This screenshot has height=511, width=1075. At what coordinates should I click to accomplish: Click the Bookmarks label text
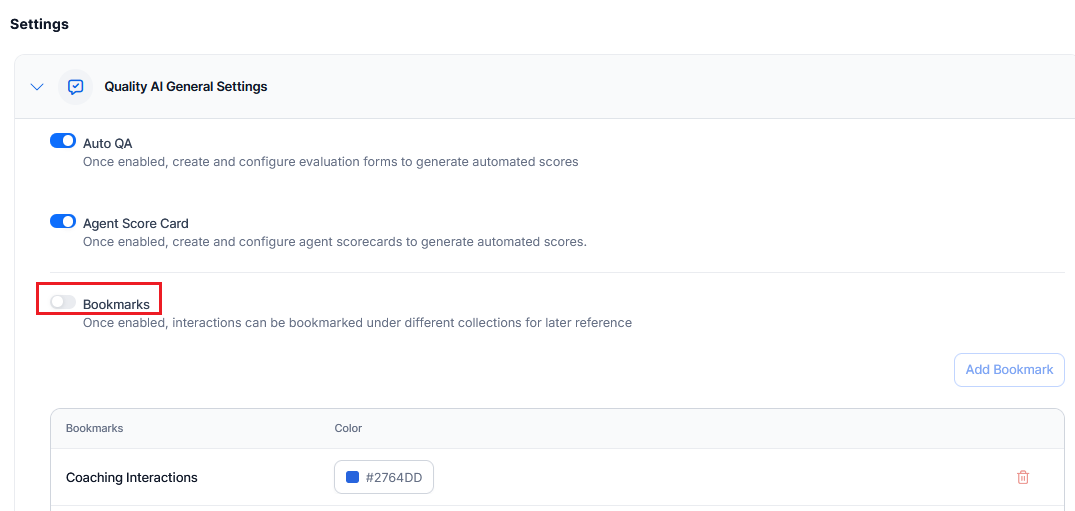(116, 304)
